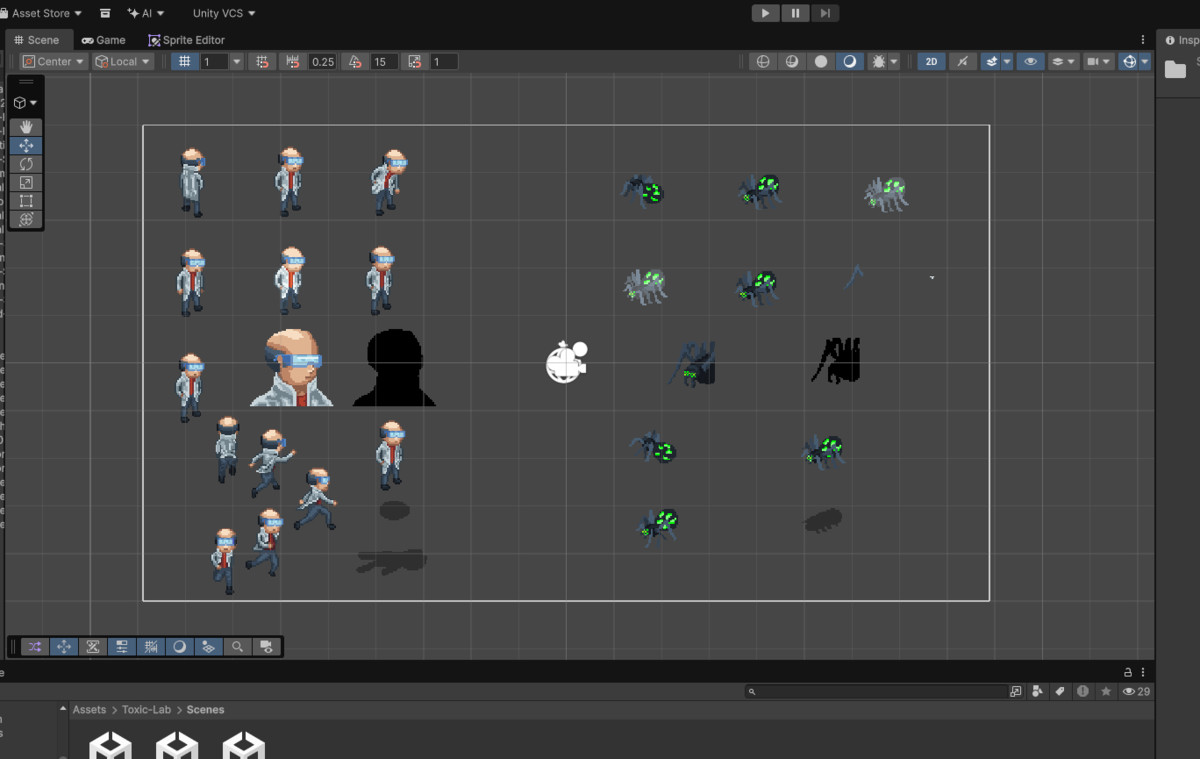Viewport: 1200px width, 759px height.
Task: Open the tool overlay cube dropdown
Action: tap(26, 103)
